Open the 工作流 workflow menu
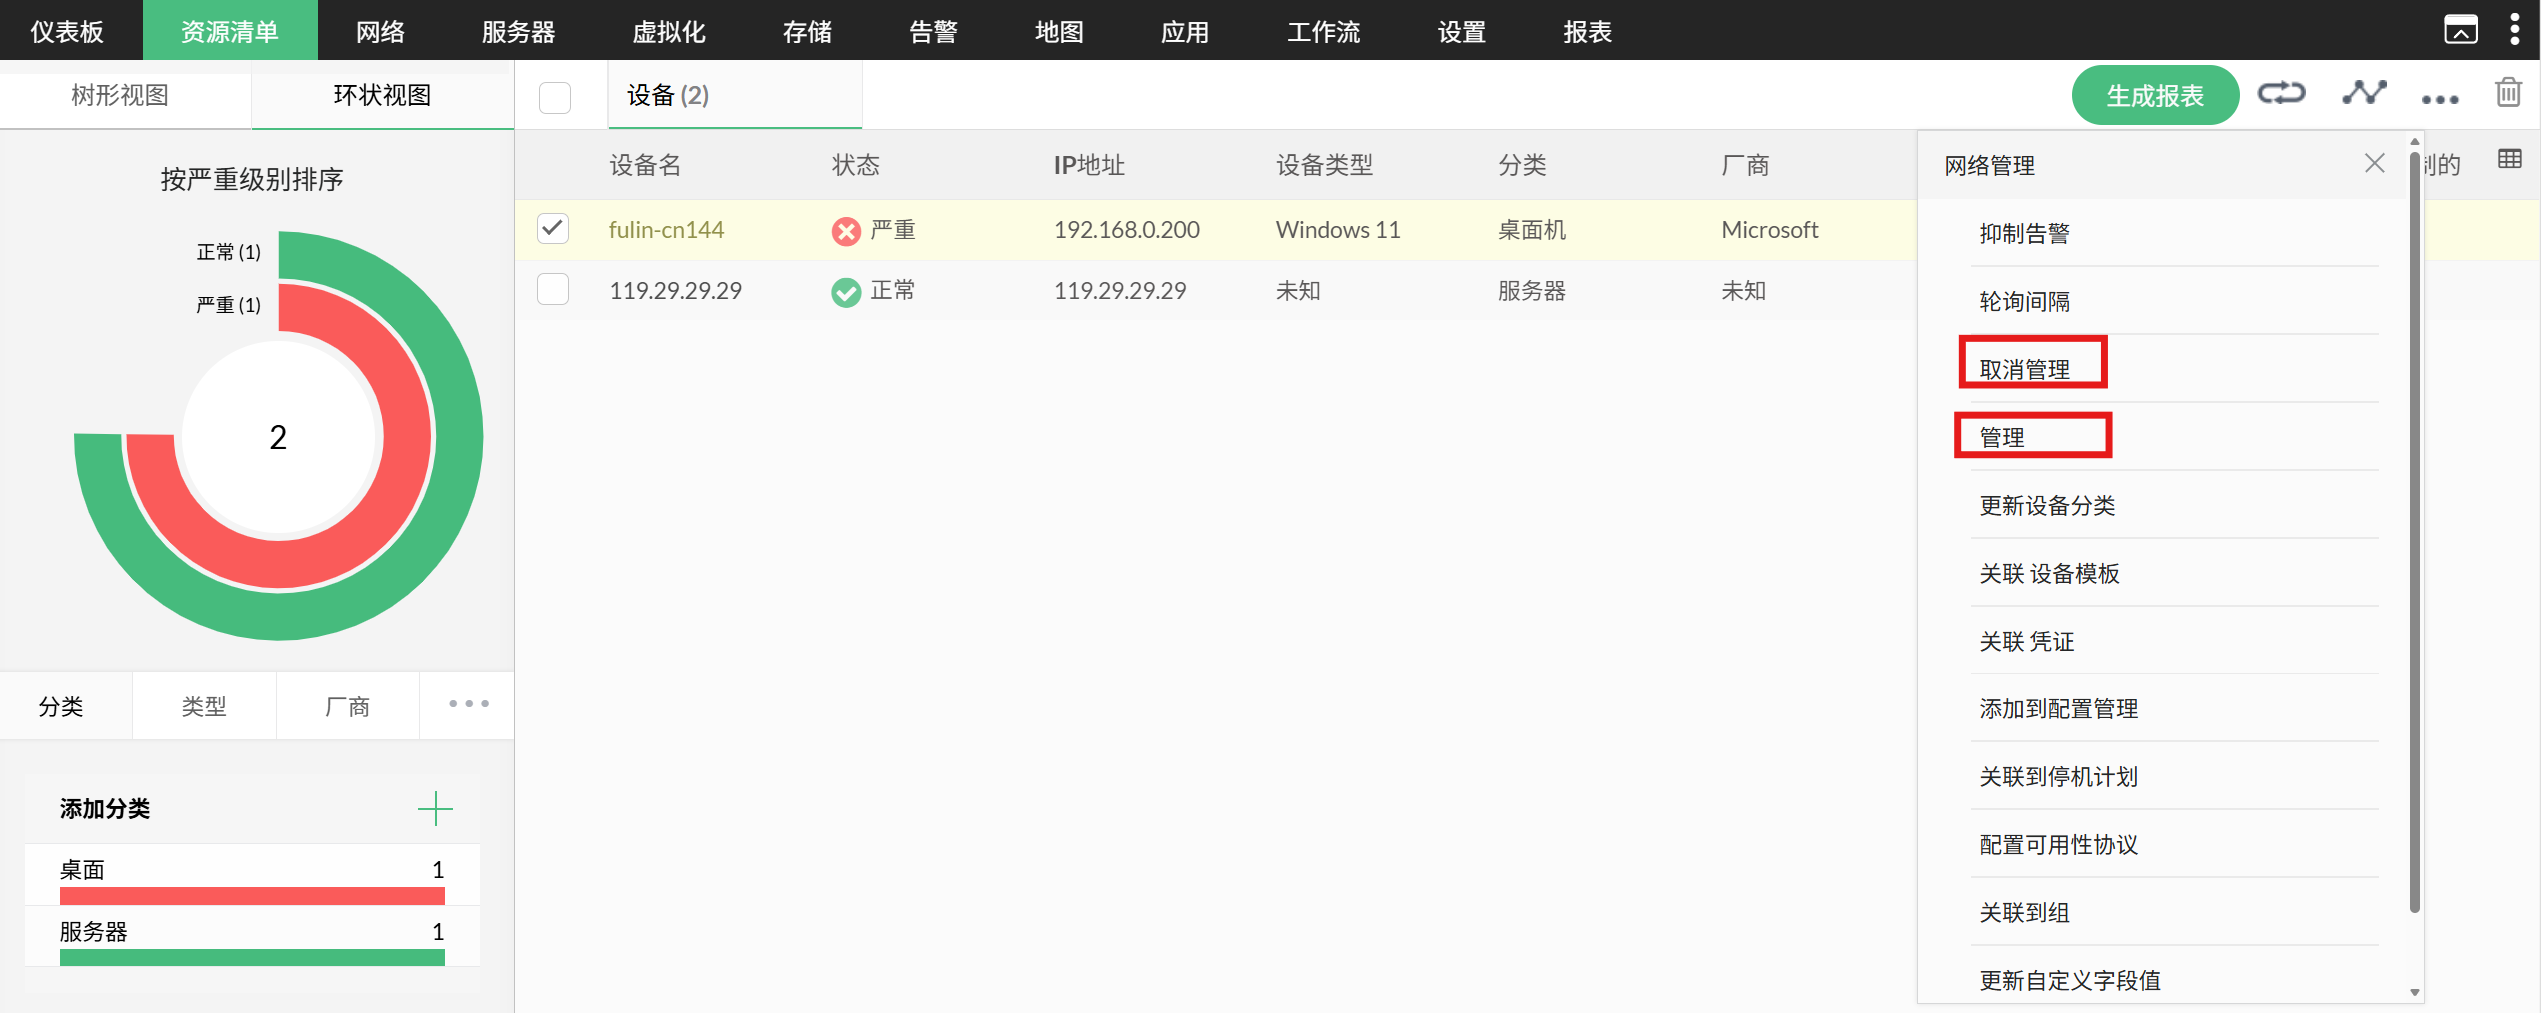This screenshot has width=2542, height=1013. tap(1323, 31)
